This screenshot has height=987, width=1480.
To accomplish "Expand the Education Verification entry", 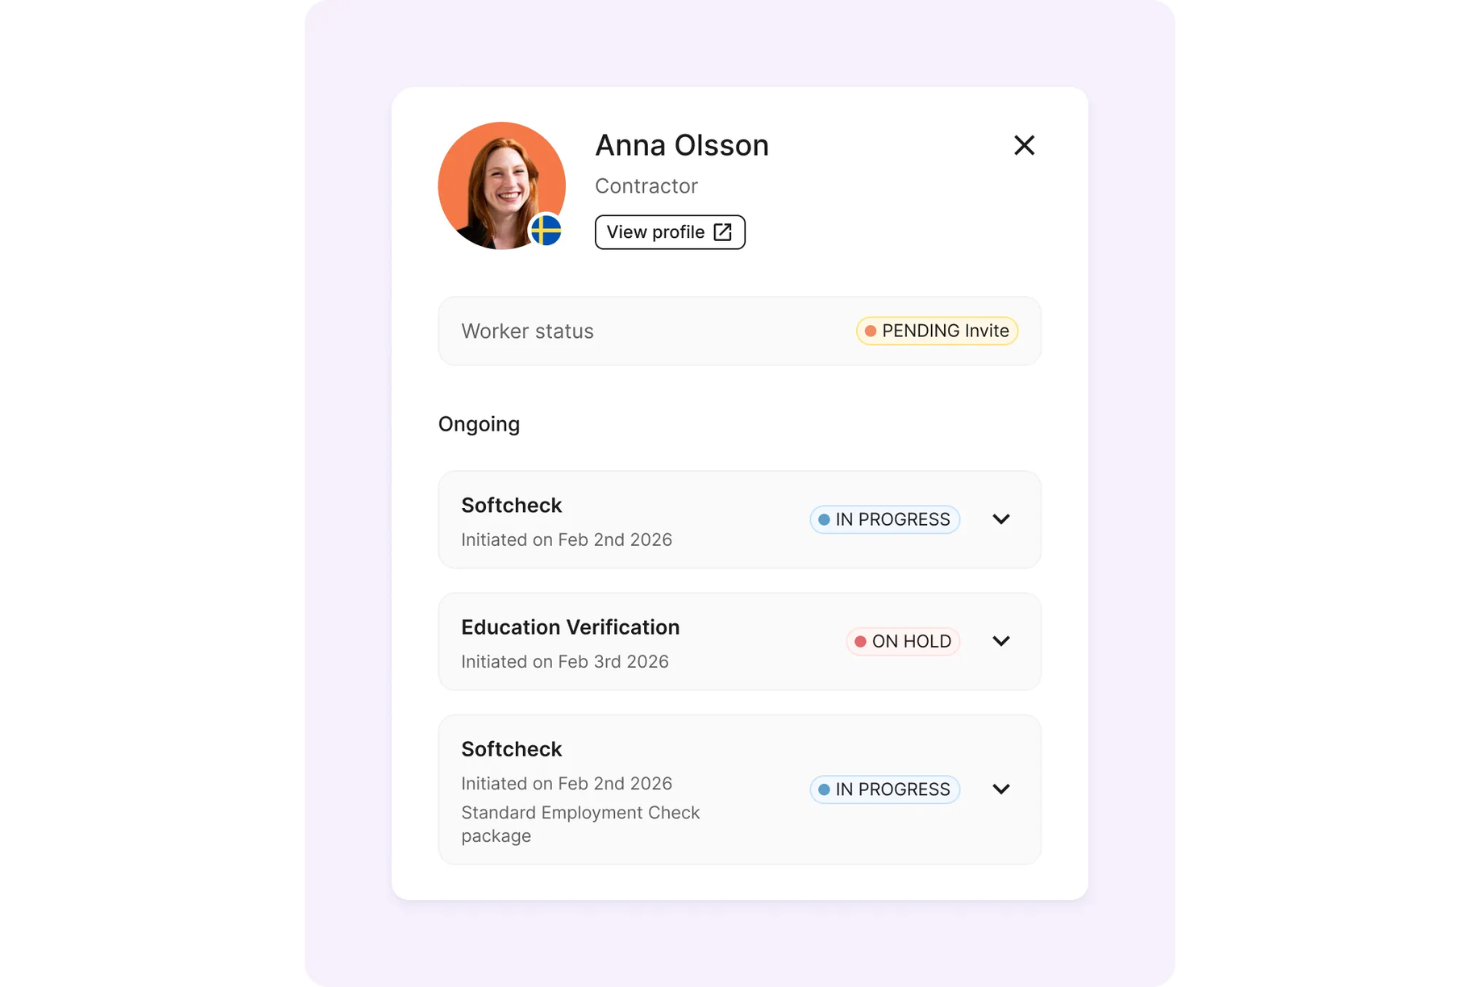I will point(1000,641).
